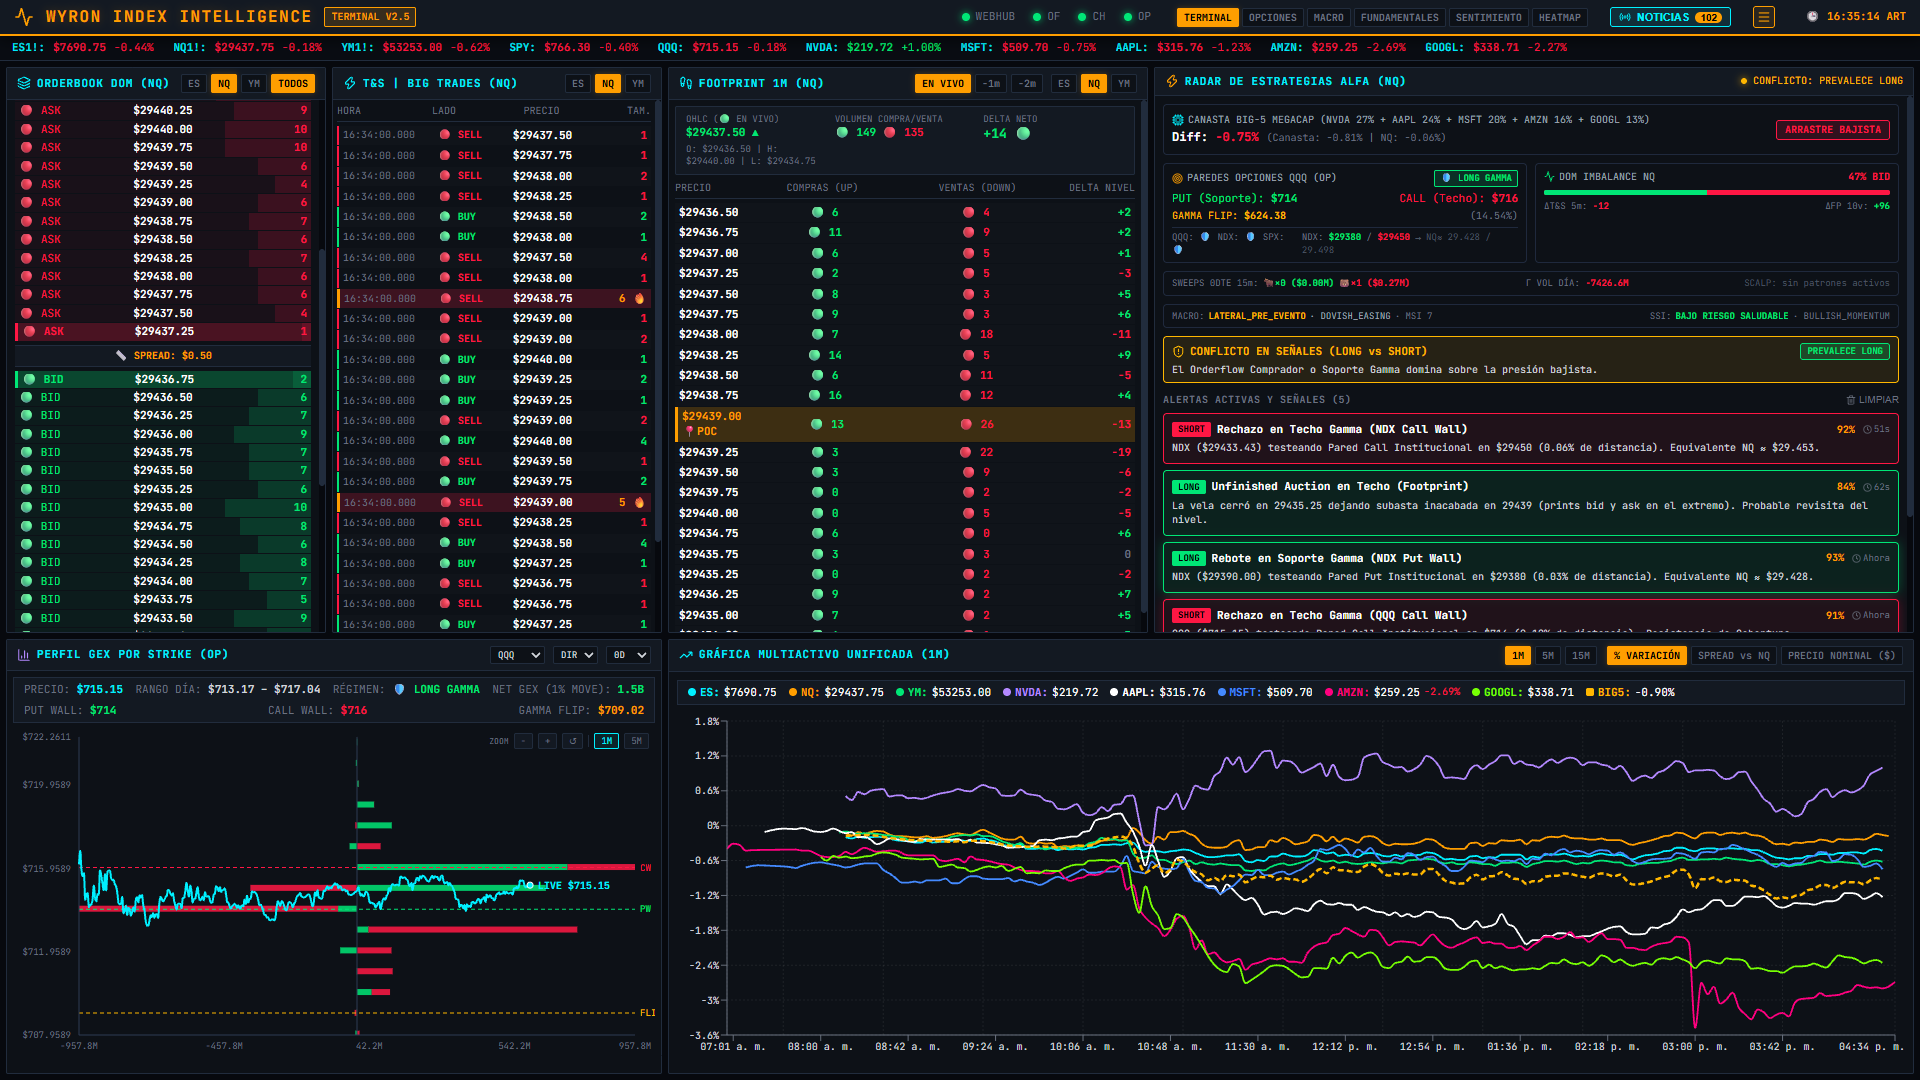
Task: Switch chart to Precio Nominal ($)
Action: point(1842,656)
